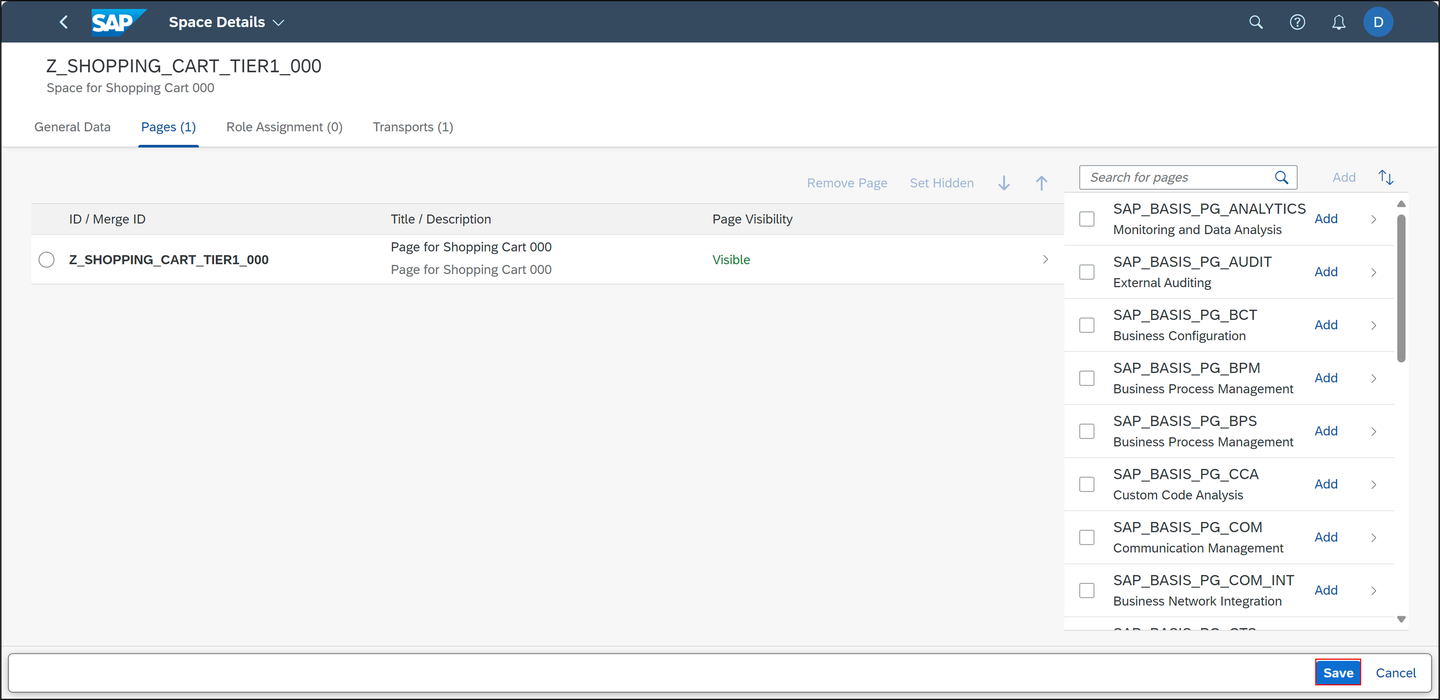
Task: Check the SAP_BASIS_PG_AUDIT checkbox
Action: 1087,272
